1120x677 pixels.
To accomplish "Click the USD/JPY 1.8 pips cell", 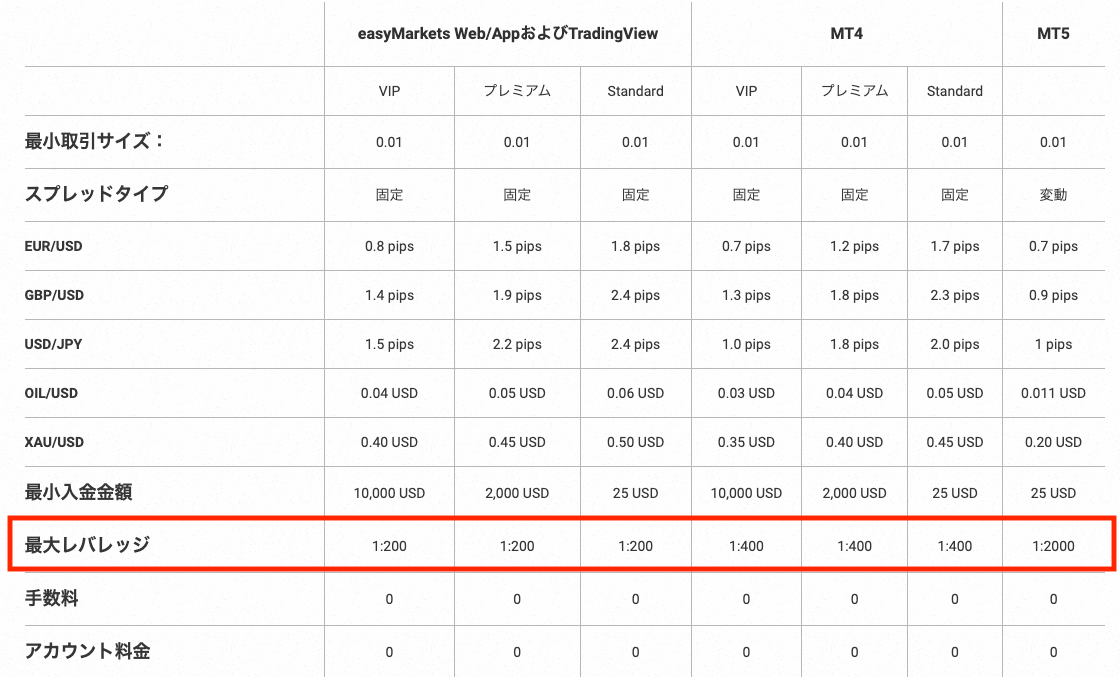I will pyautogui.click(x=854, y=344).
